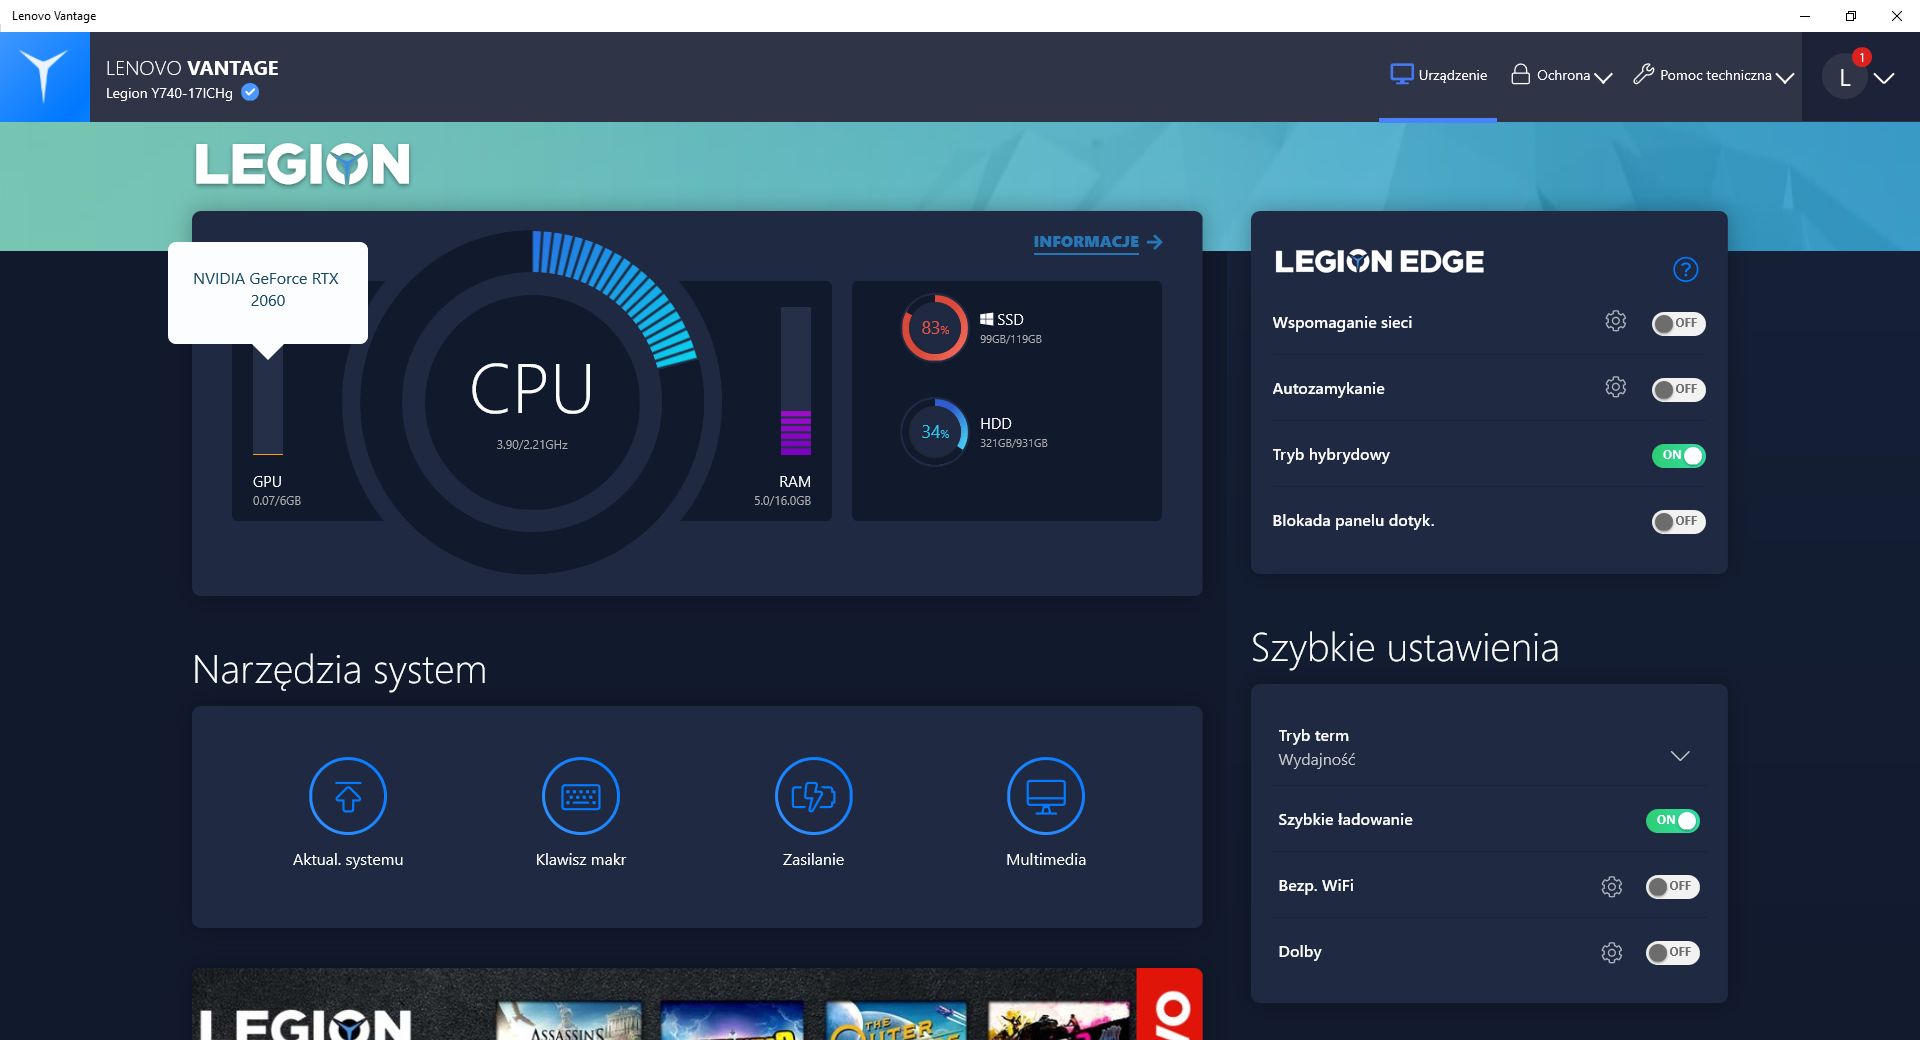Disable Szybkie ładowanie switch
The height and width of the screenshot is (1040, 1920).
click(x=1672, y=820)
